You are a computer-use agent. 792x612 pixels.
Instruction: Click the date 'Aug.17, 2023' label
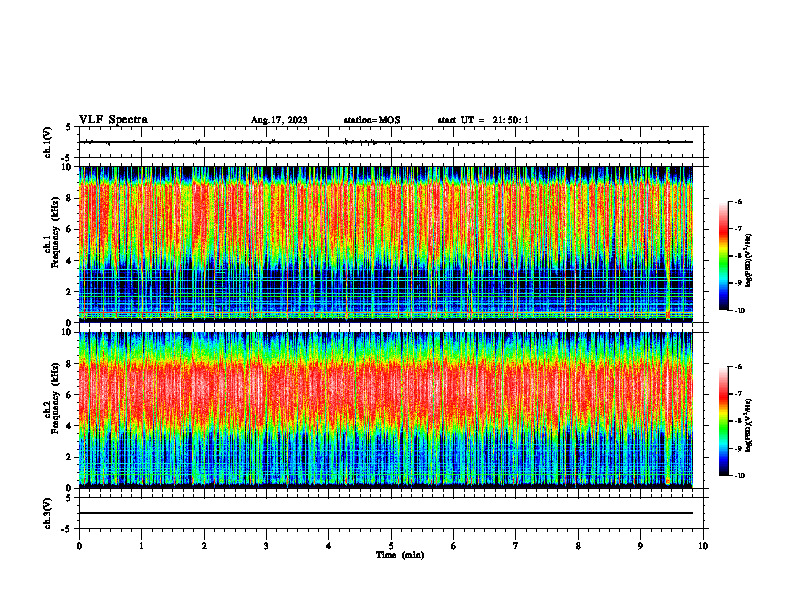279,120
